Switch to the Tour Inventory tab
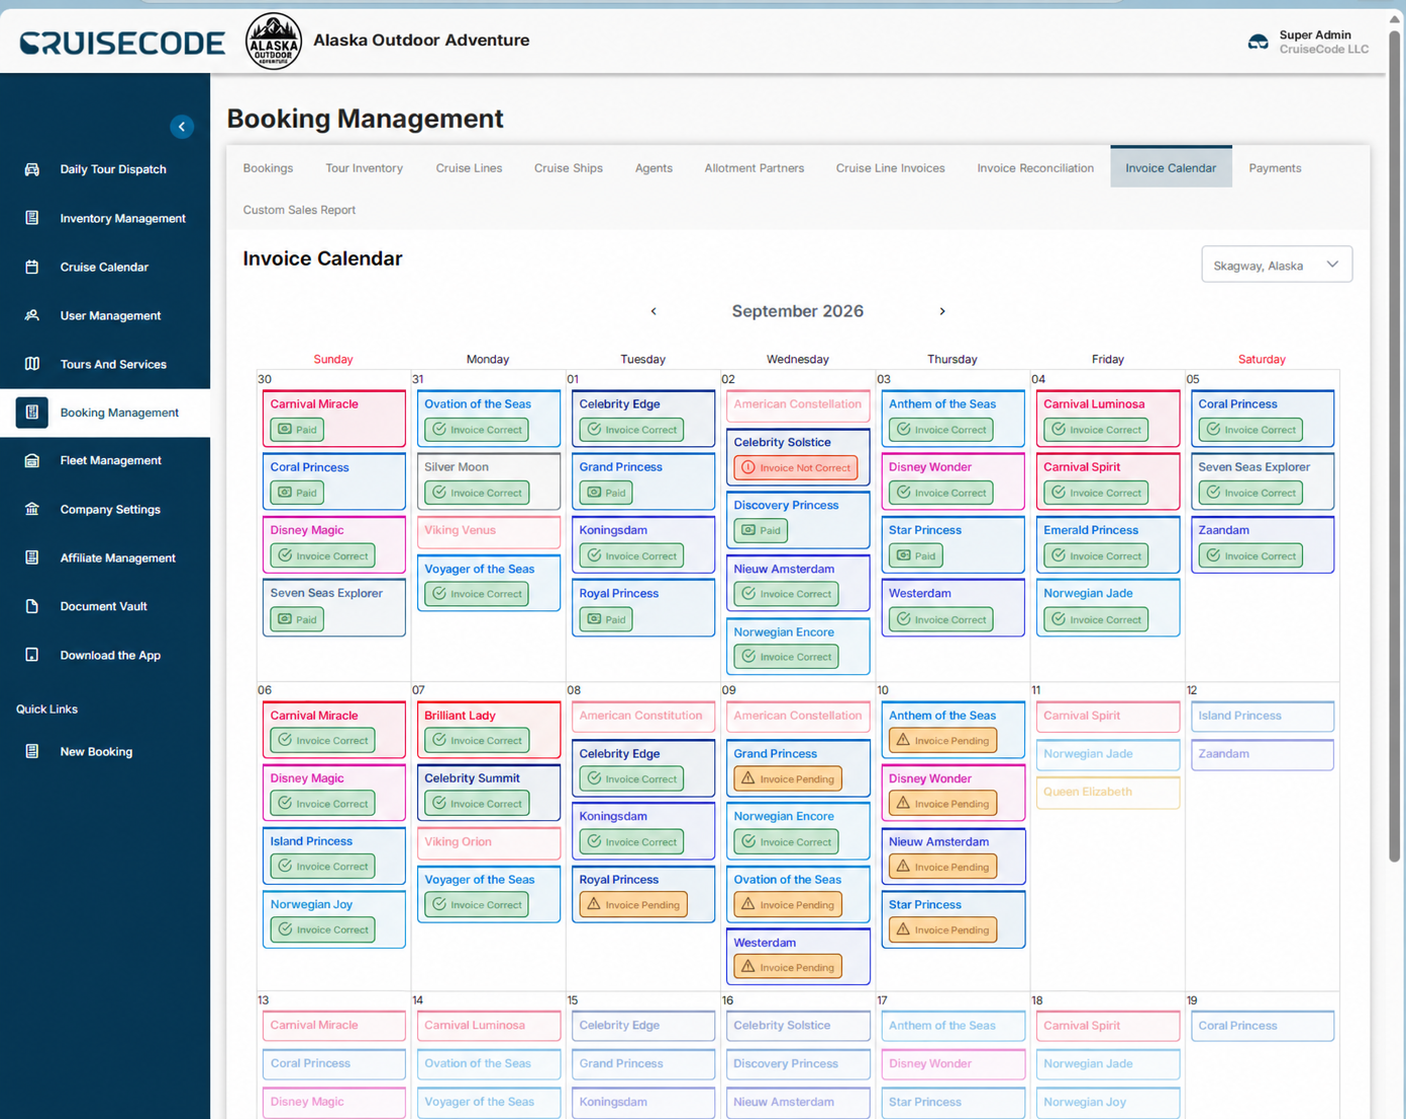This screenshot has height=1119, width=1406. coord(364,168)
